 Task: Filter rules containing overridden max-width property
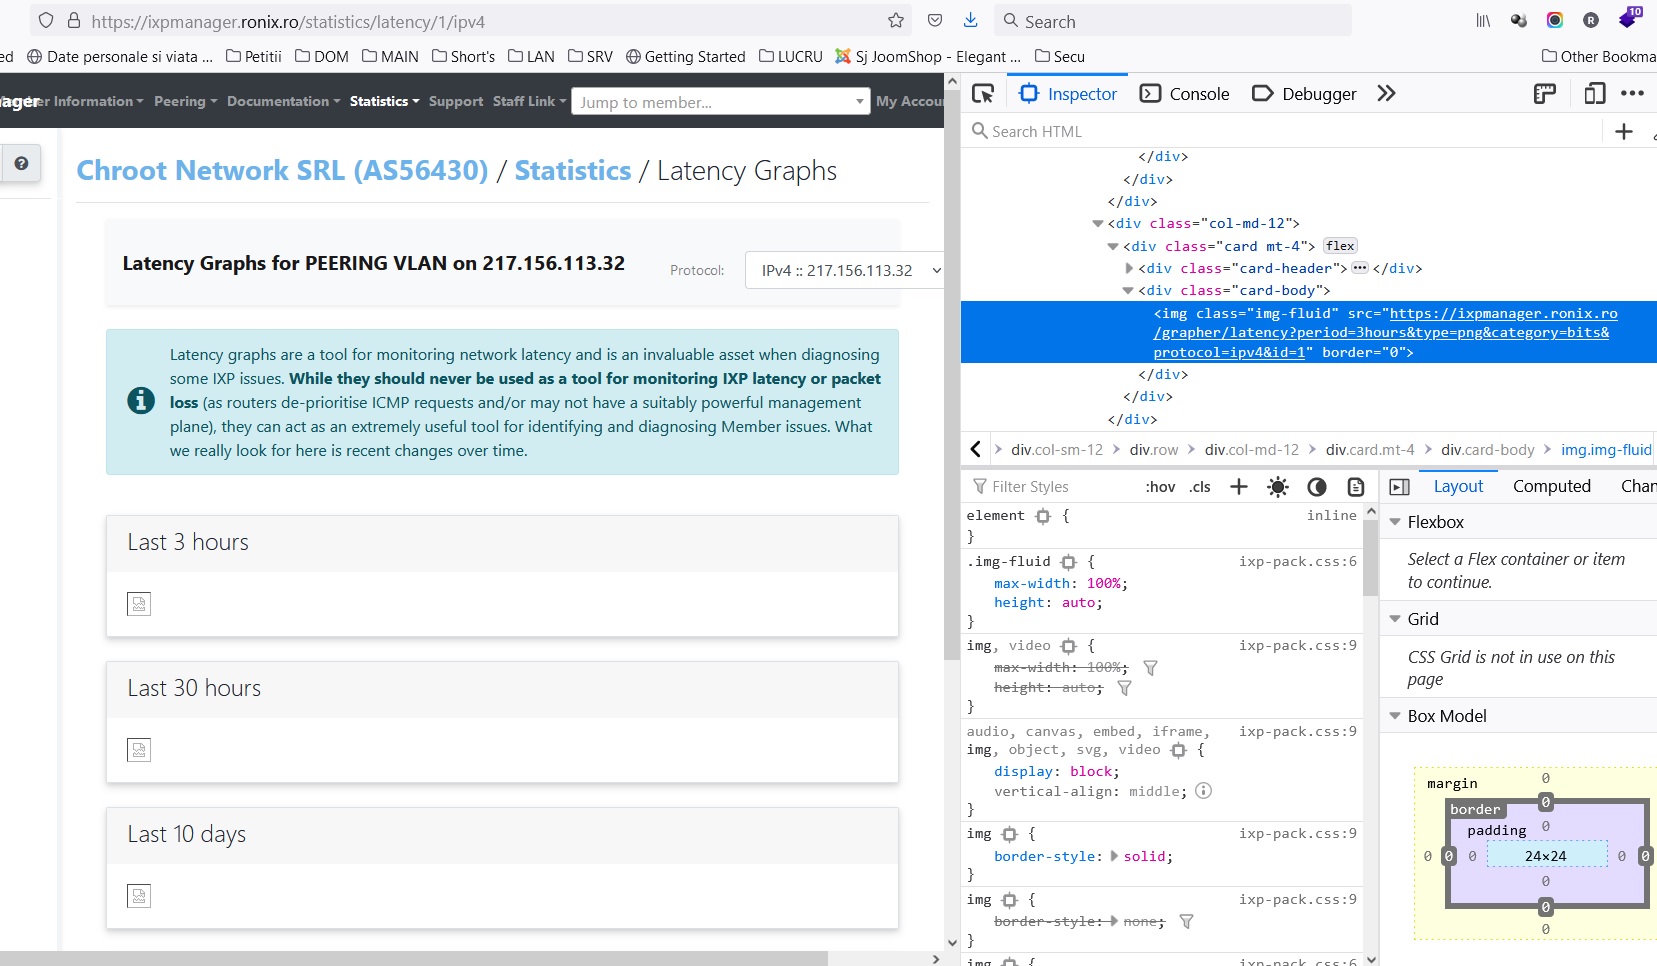1150,668
